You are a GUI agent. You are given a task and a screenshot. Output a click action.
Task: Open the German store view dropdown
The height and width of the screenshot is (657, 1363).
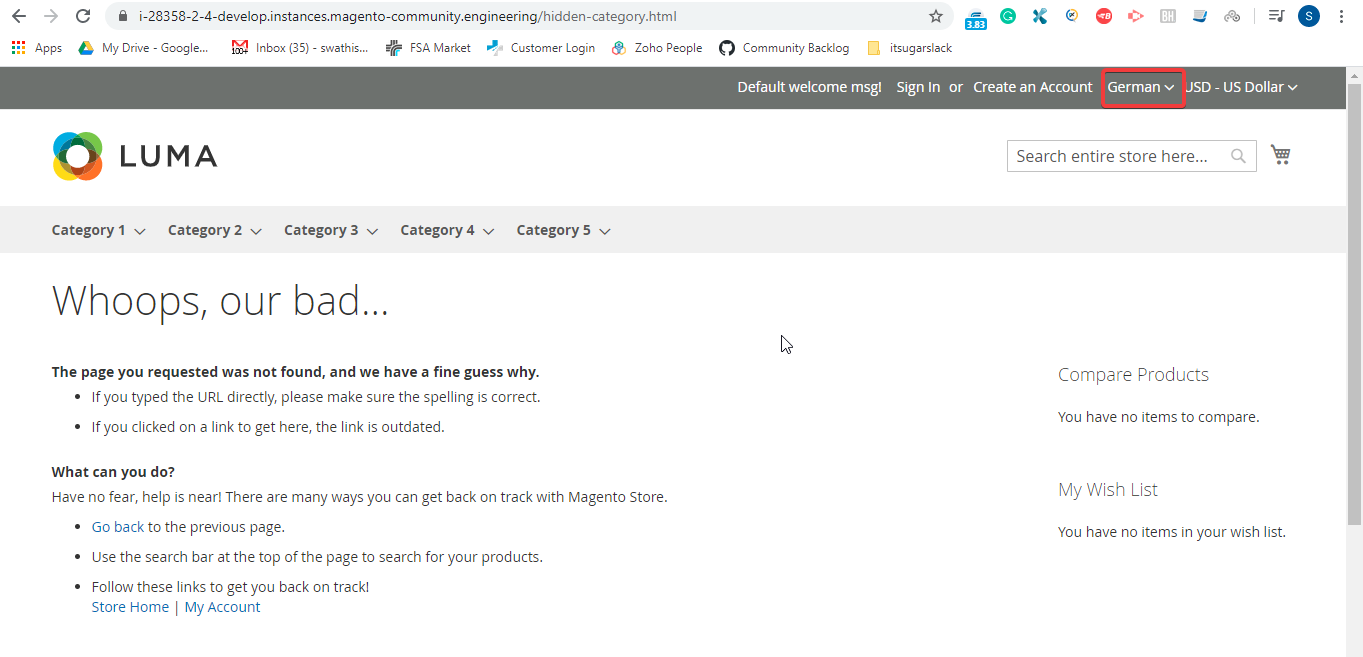click(x=1141, y=87)
